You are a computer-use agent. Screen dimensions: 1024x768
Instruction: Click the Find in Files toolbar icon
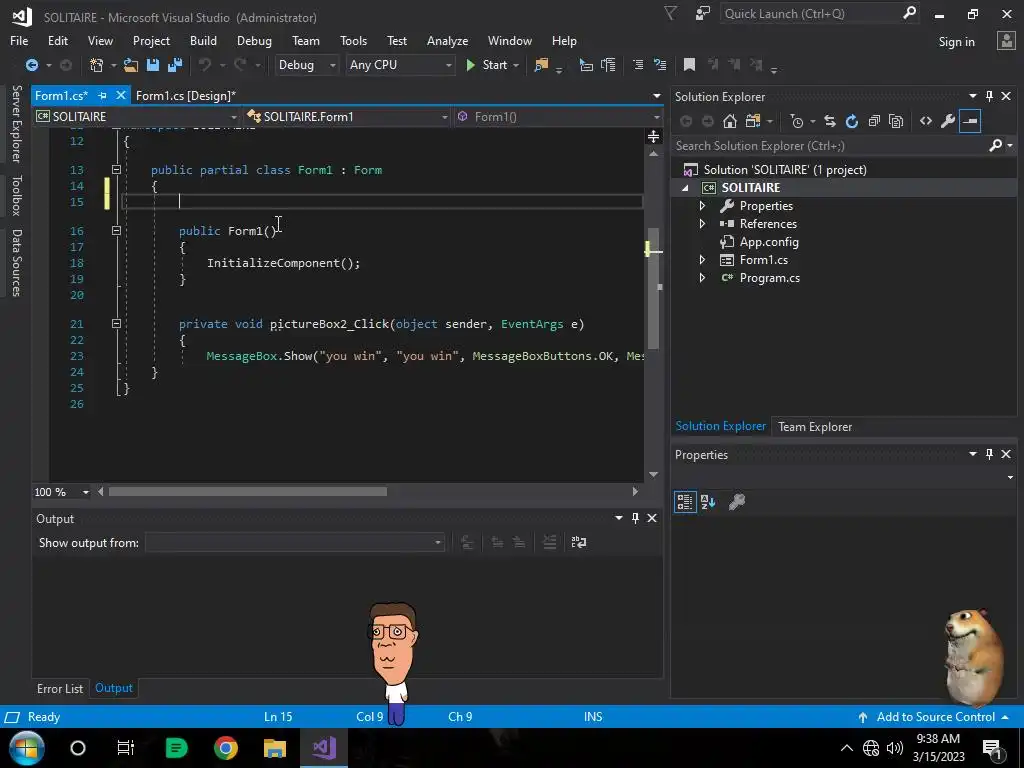[x=541, y=65]
